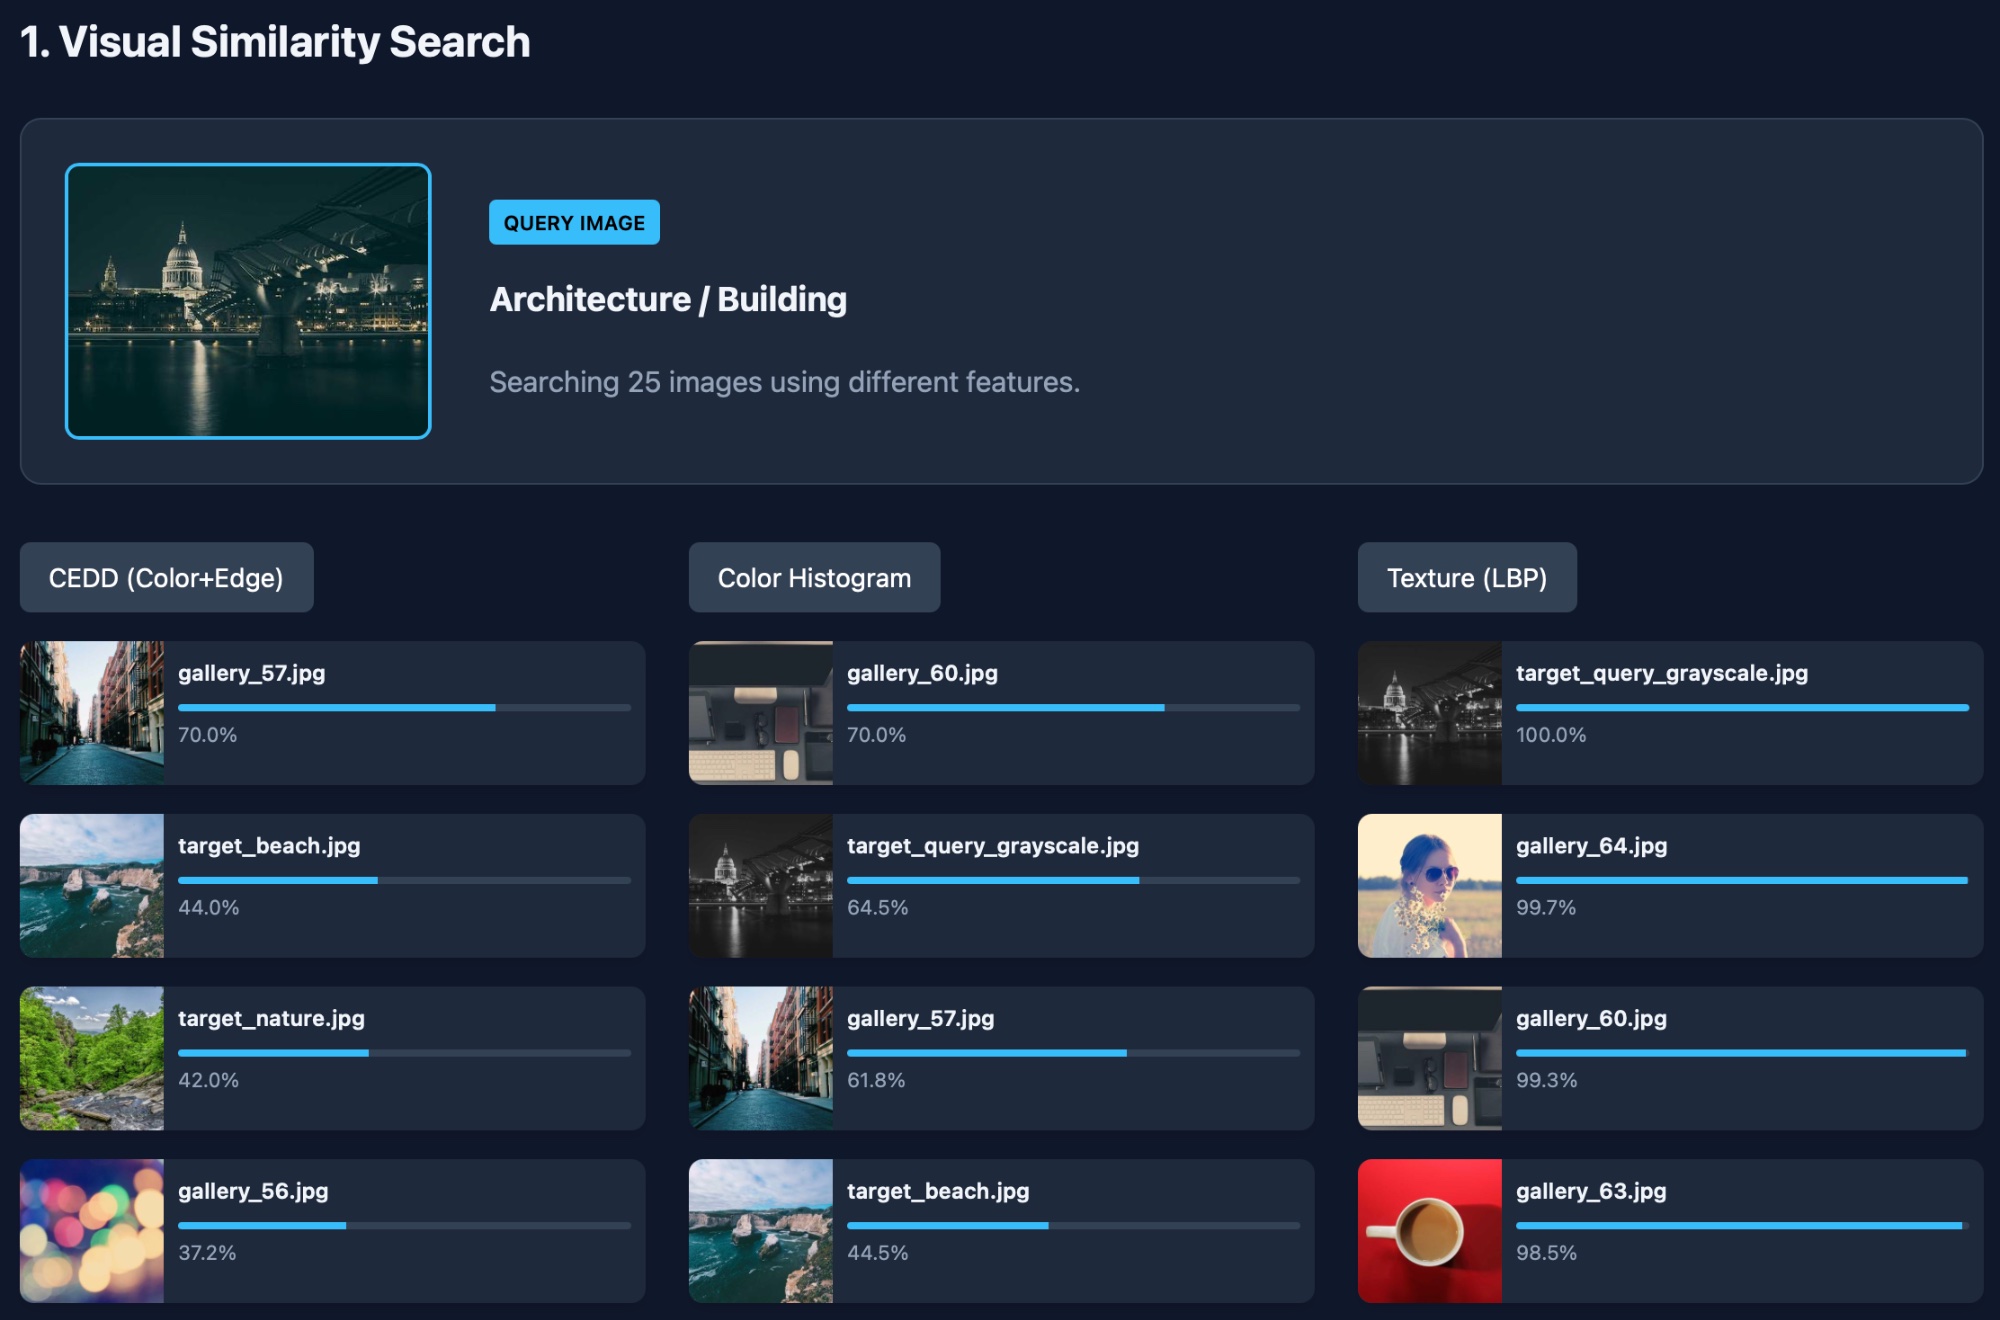Click gallery_60.jpg filename in Texture column

(1591, 1018)
